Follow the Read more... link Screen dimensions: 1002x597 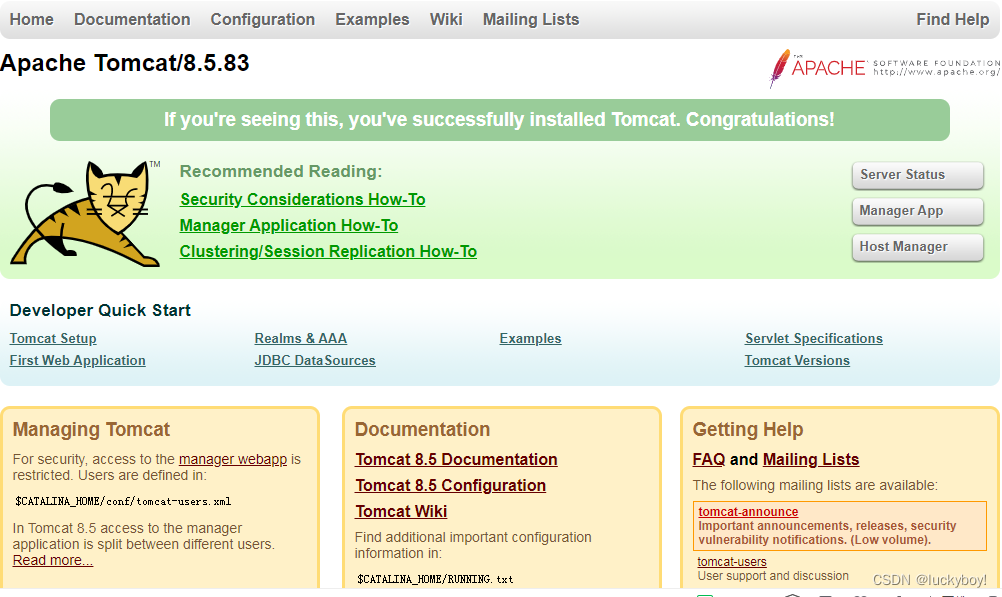click(53, 561)
